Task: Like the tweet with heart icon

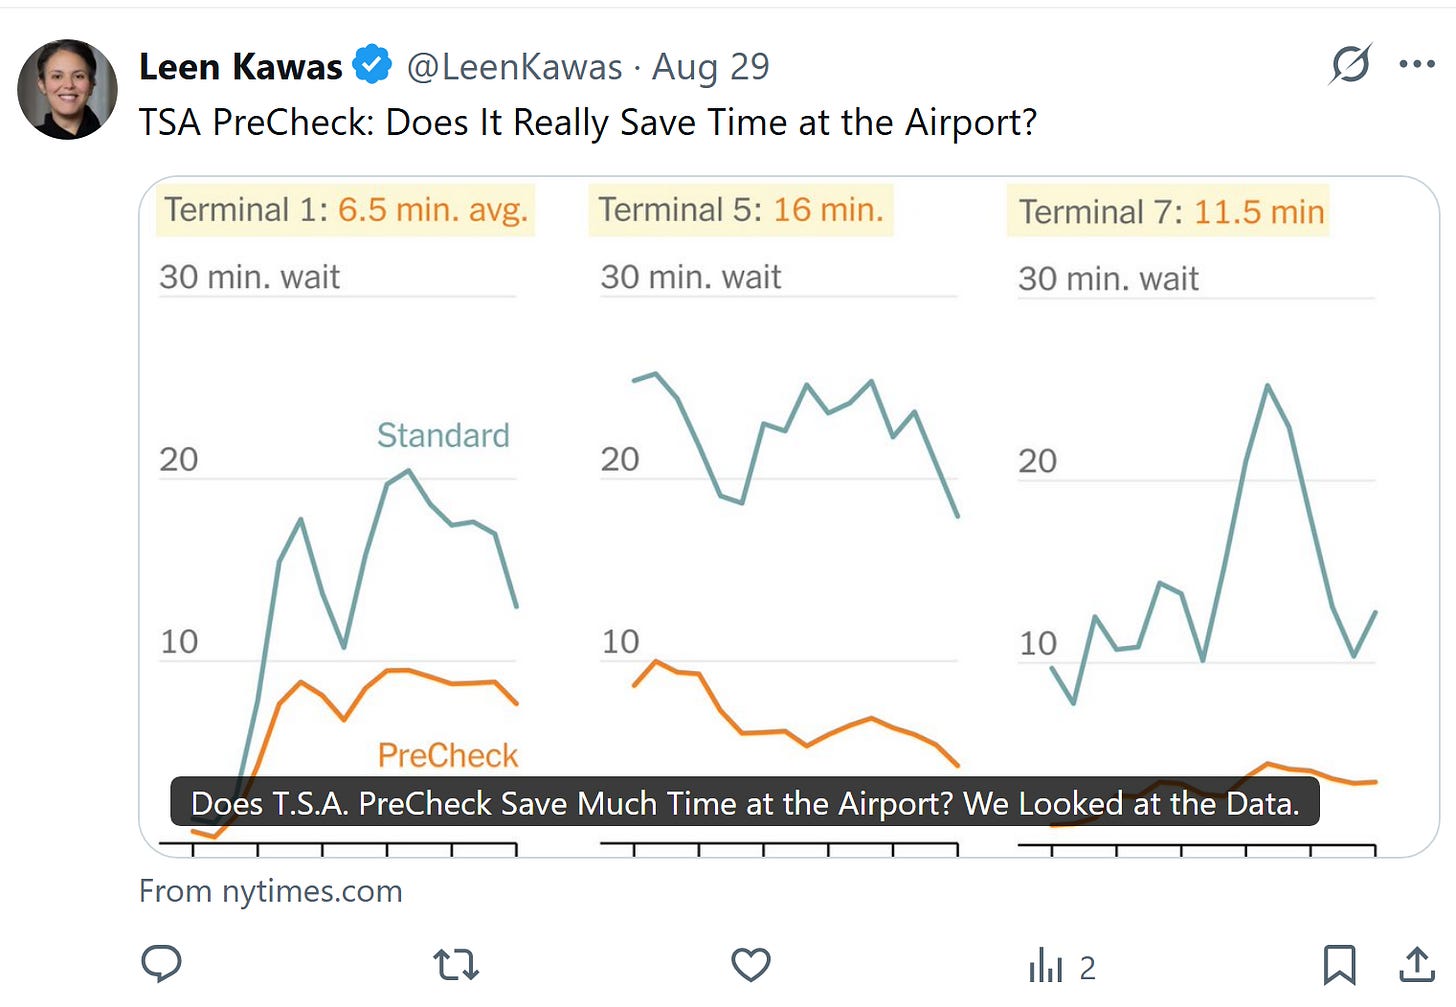Action: point(750,965)
